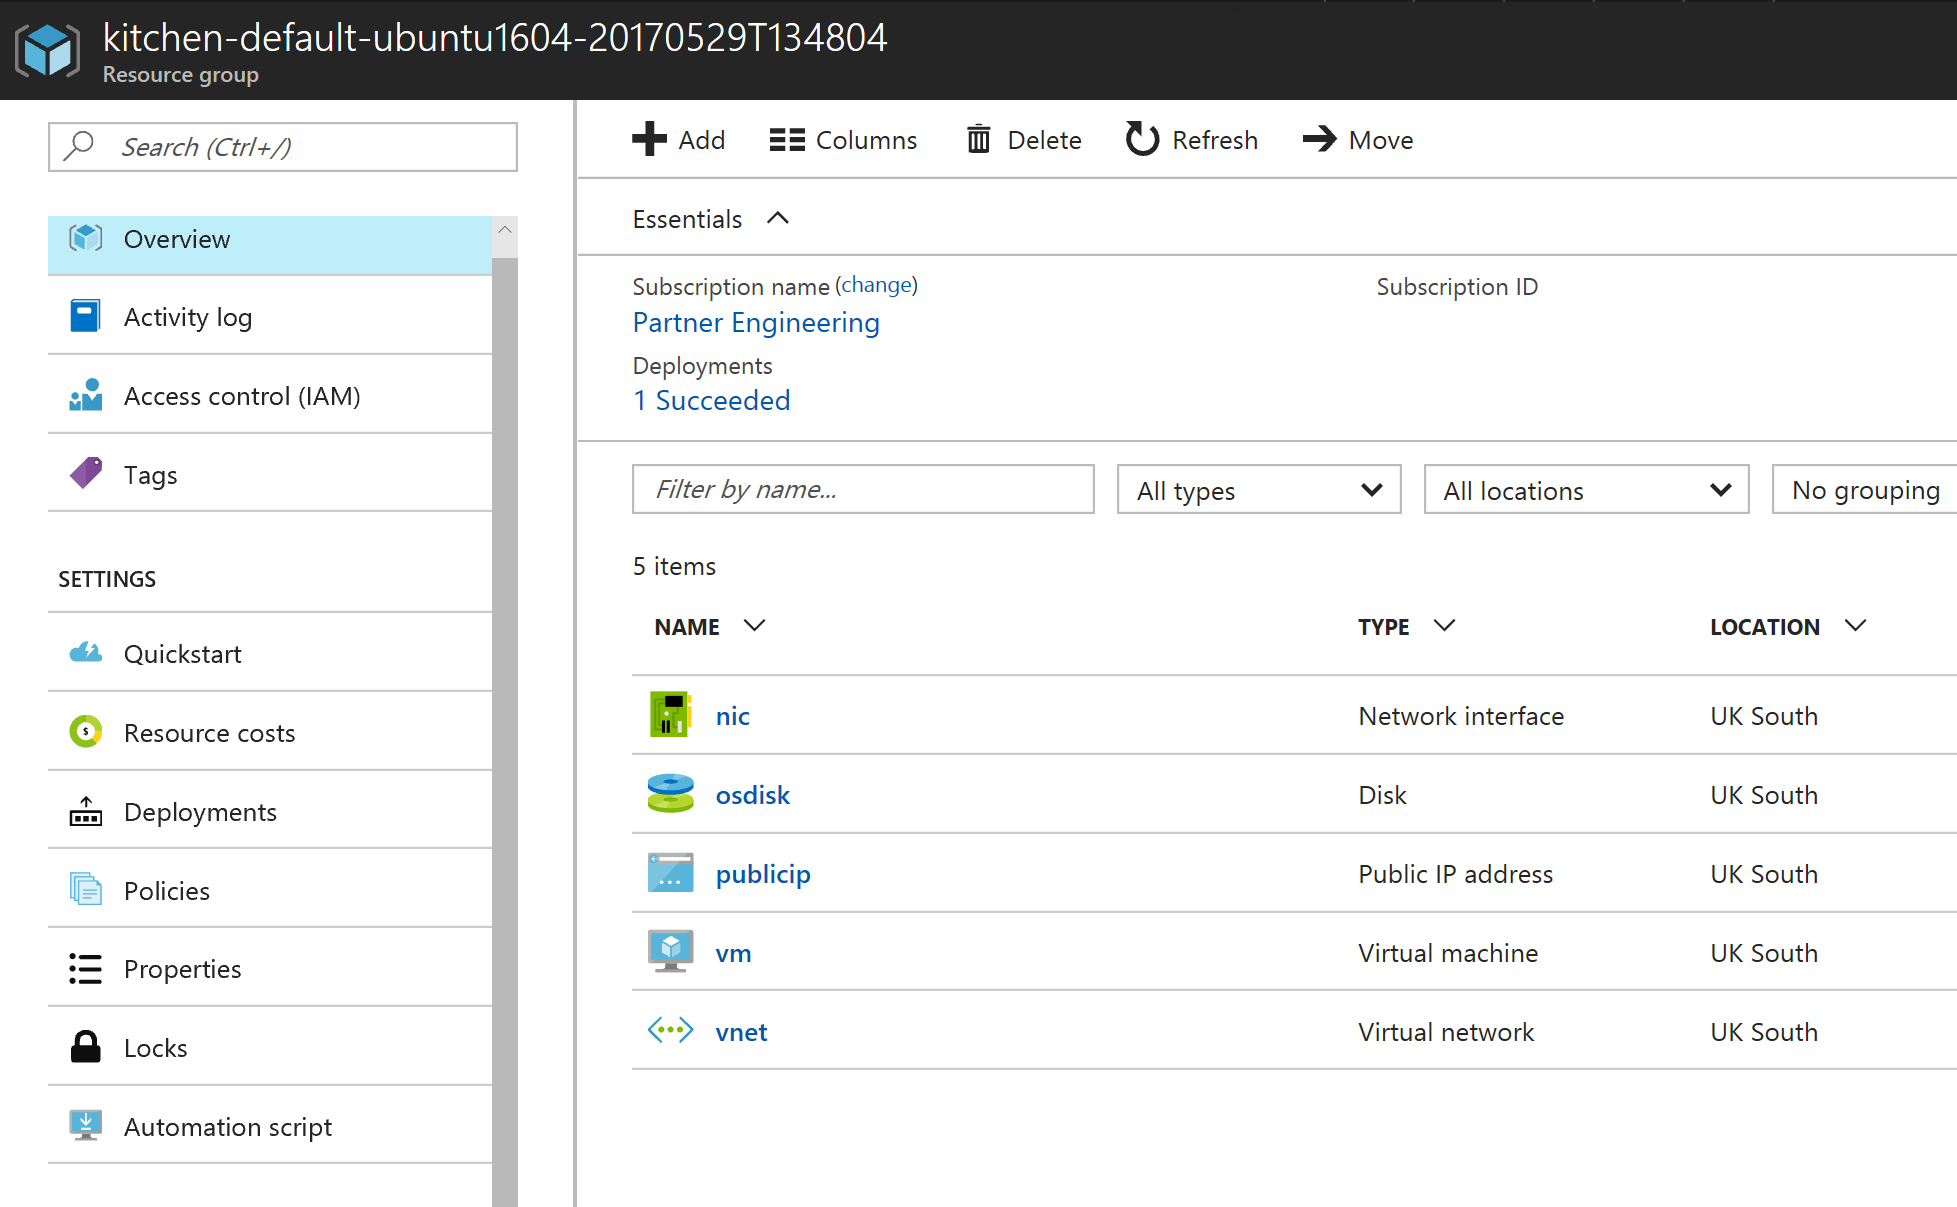
Task: Open the Columns chooser
Action: pyautogui.click(x=843, y=140)
